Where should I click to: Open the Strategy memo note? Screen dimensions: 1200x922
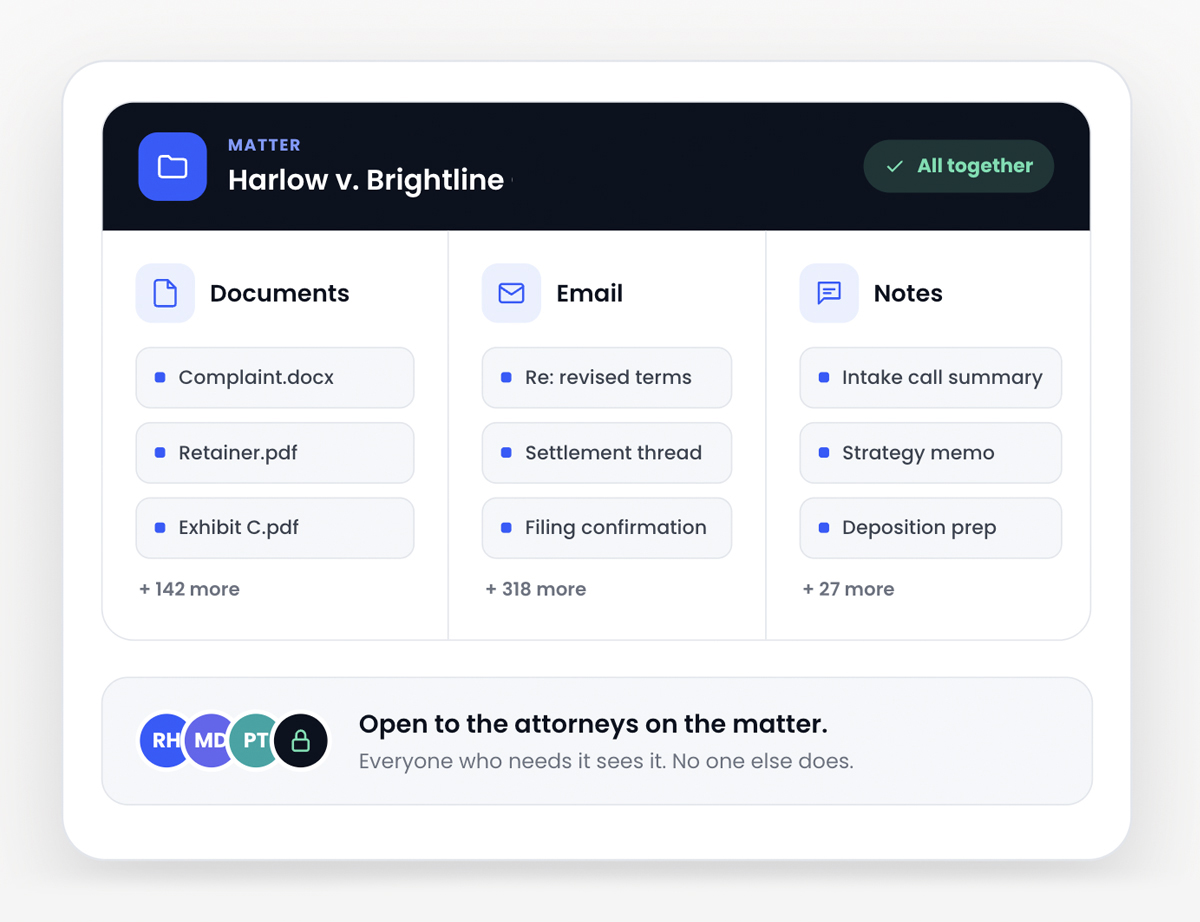click(931, 453)
